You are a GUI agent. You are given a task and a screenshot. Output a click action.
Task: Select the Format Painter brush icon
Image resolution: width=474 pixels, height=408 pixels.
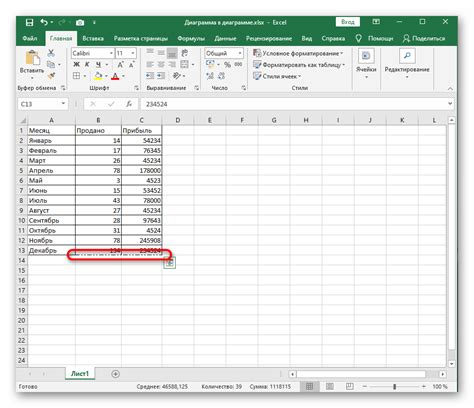(51, 76)
